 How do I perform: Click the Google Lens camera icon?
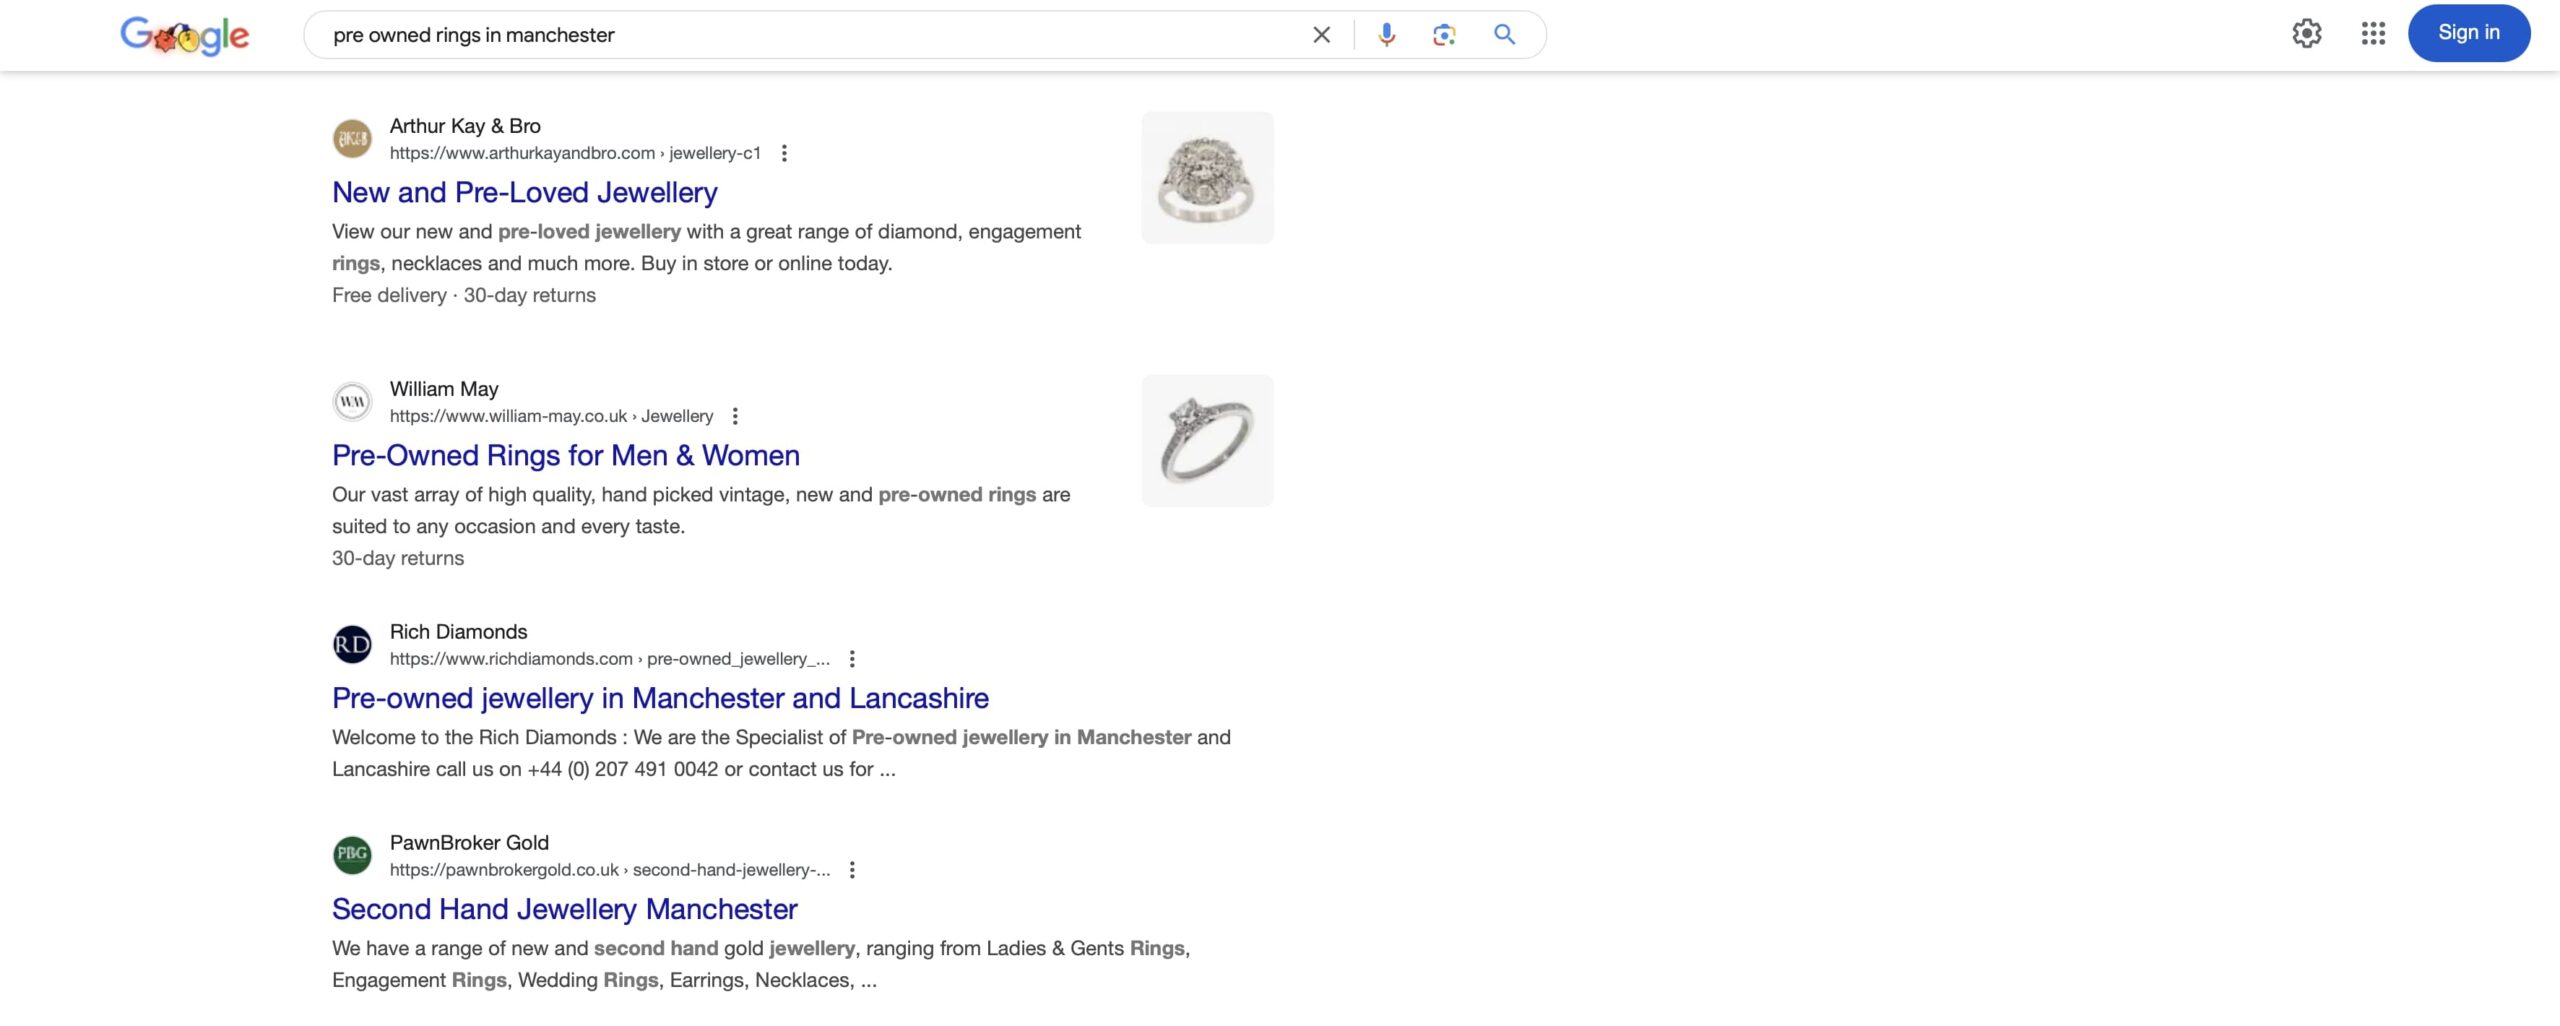(1443, 34)
